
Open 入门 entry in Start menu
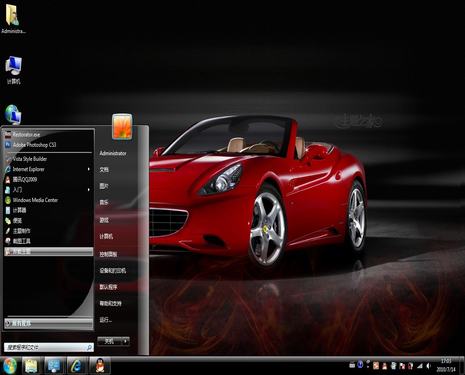(x=49, y=190)
